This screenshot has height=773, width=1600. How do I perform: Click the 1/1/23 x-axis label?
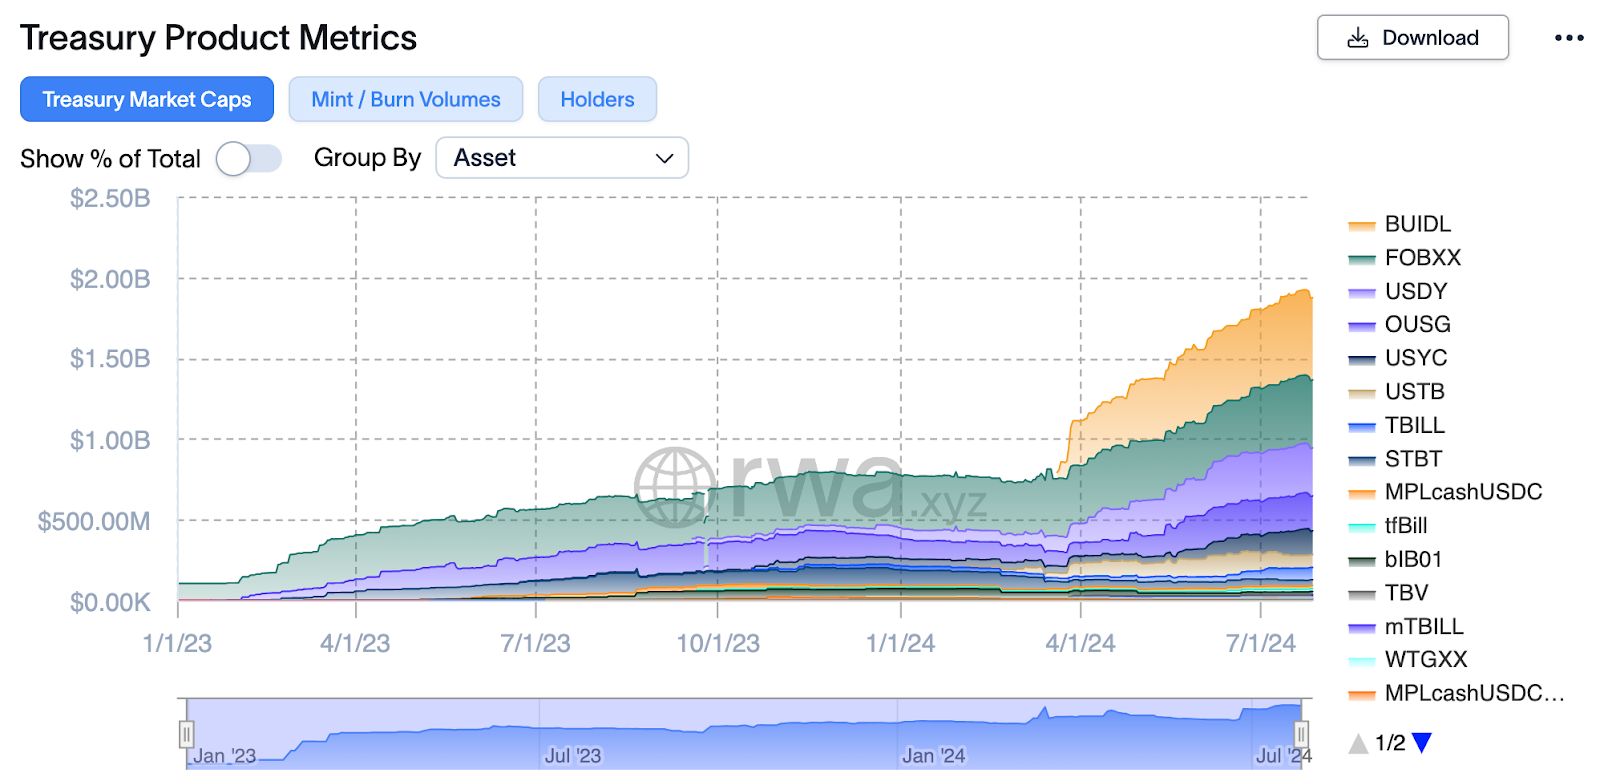tap(178, 643)
